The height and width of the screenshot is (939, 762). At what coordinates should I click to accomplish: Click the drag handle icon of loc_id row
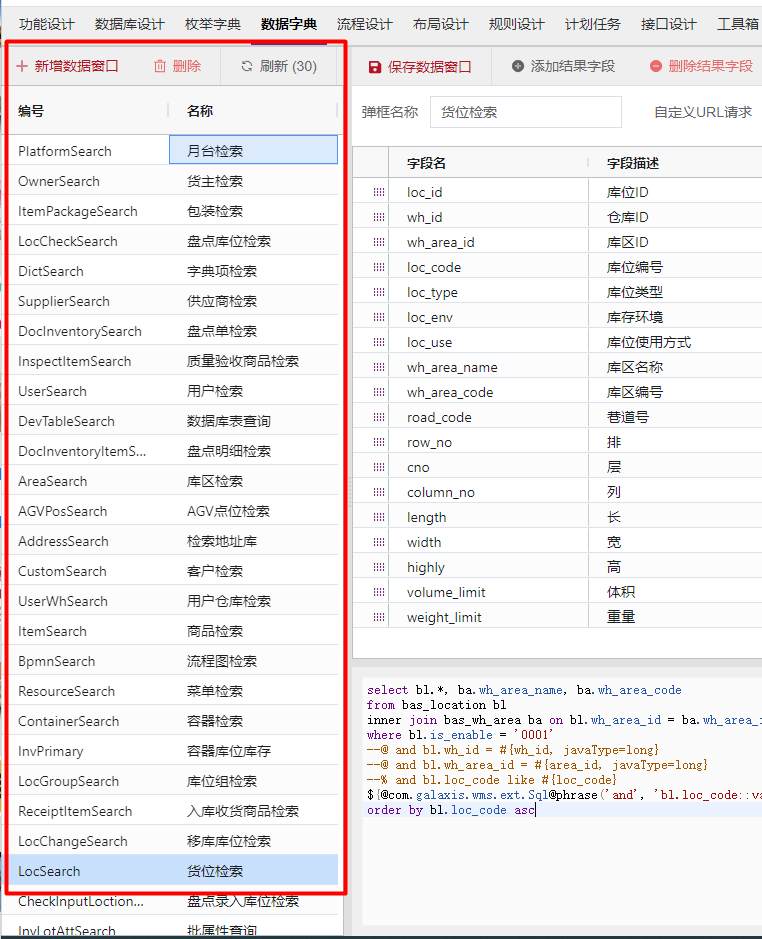(379, 192)
